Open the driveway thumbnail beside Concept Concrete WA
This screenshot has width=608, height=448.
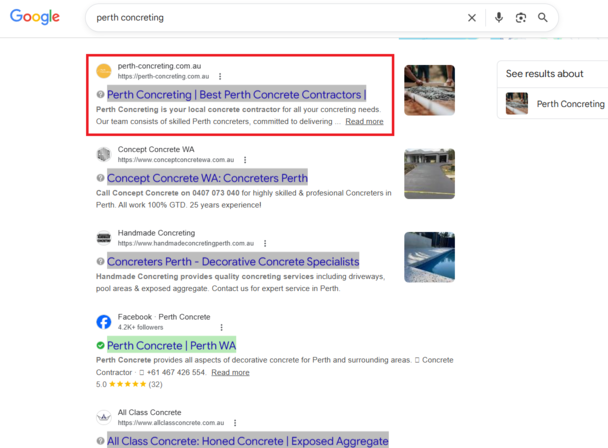[429, 174]
